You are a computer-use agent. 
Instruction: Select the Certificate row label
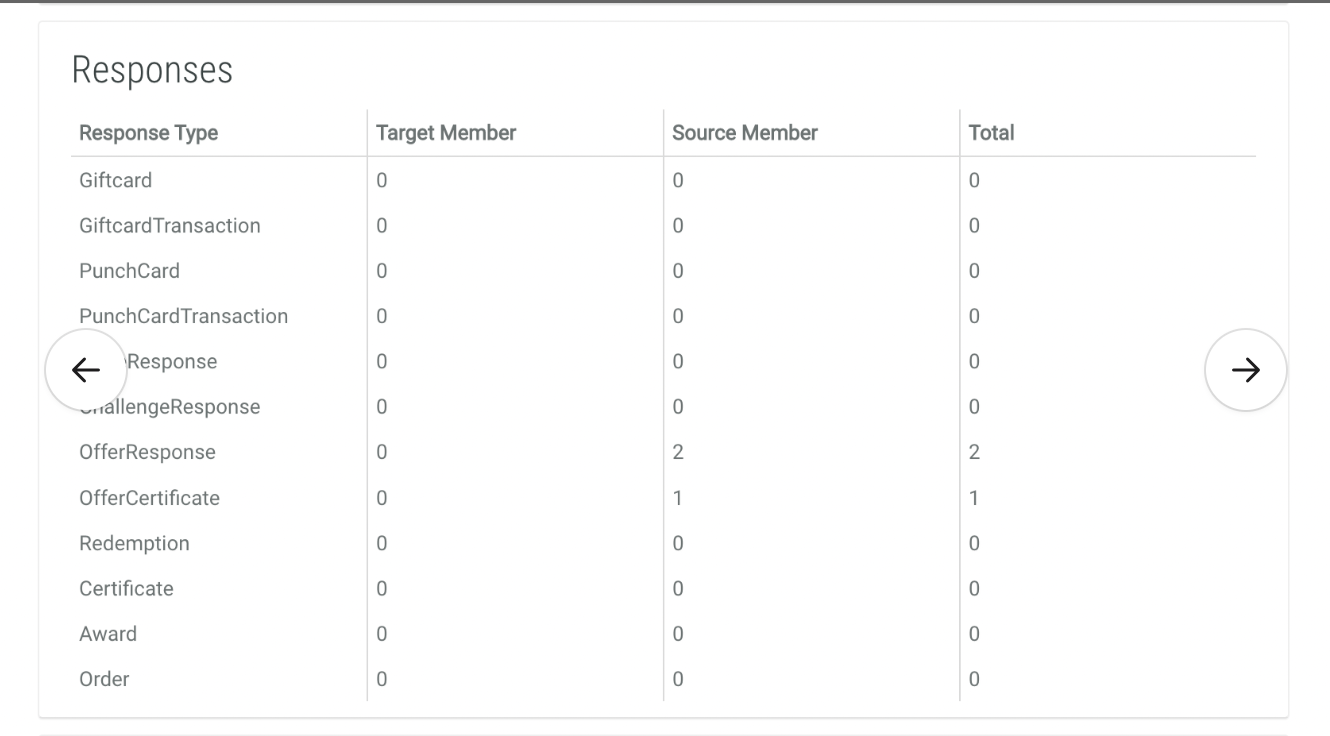pyautogui.click(x=127, y=589)
